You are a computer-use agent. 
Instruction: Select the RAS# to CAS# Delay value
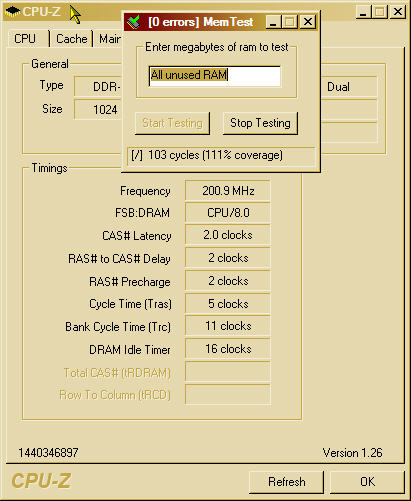228,258
